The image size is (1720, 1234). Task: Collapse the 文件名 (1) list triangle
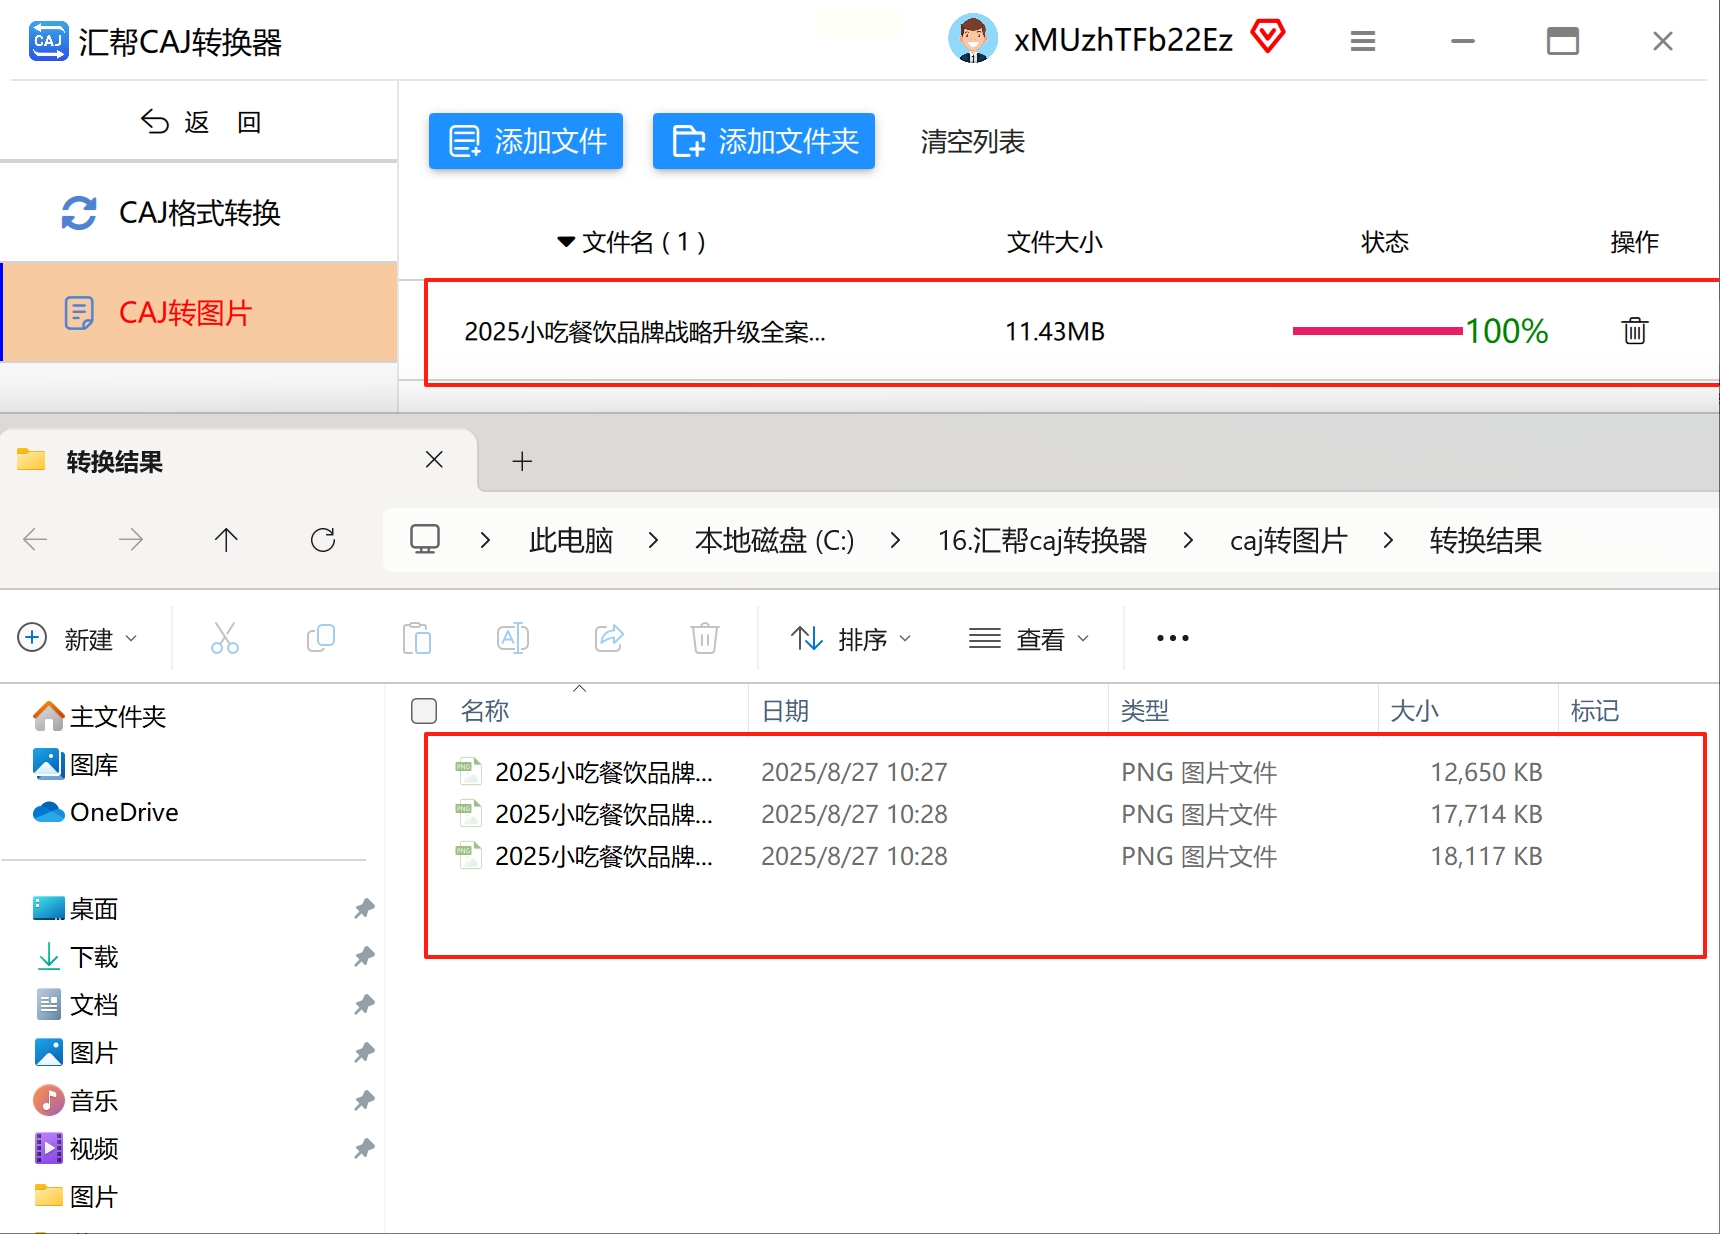[x=566, y=242]
